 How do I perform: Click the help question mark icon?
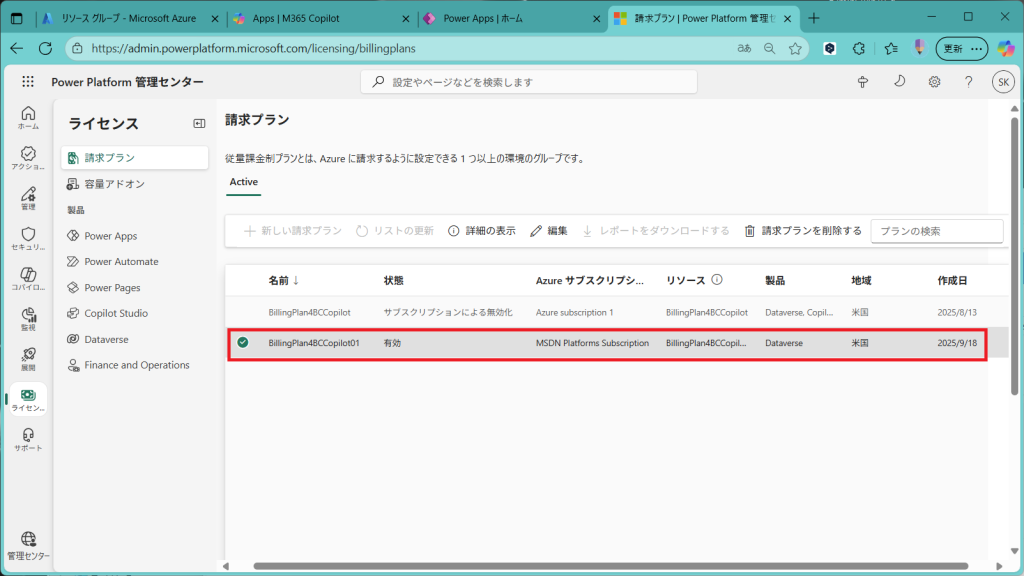pyautogui.click(x=968, y=82)
